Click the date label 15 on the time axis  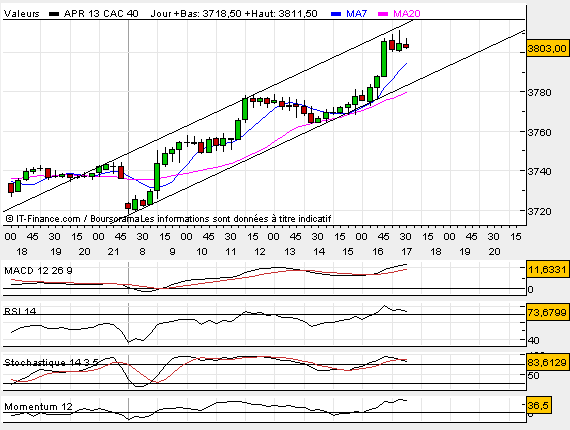(x=348, y=252)
